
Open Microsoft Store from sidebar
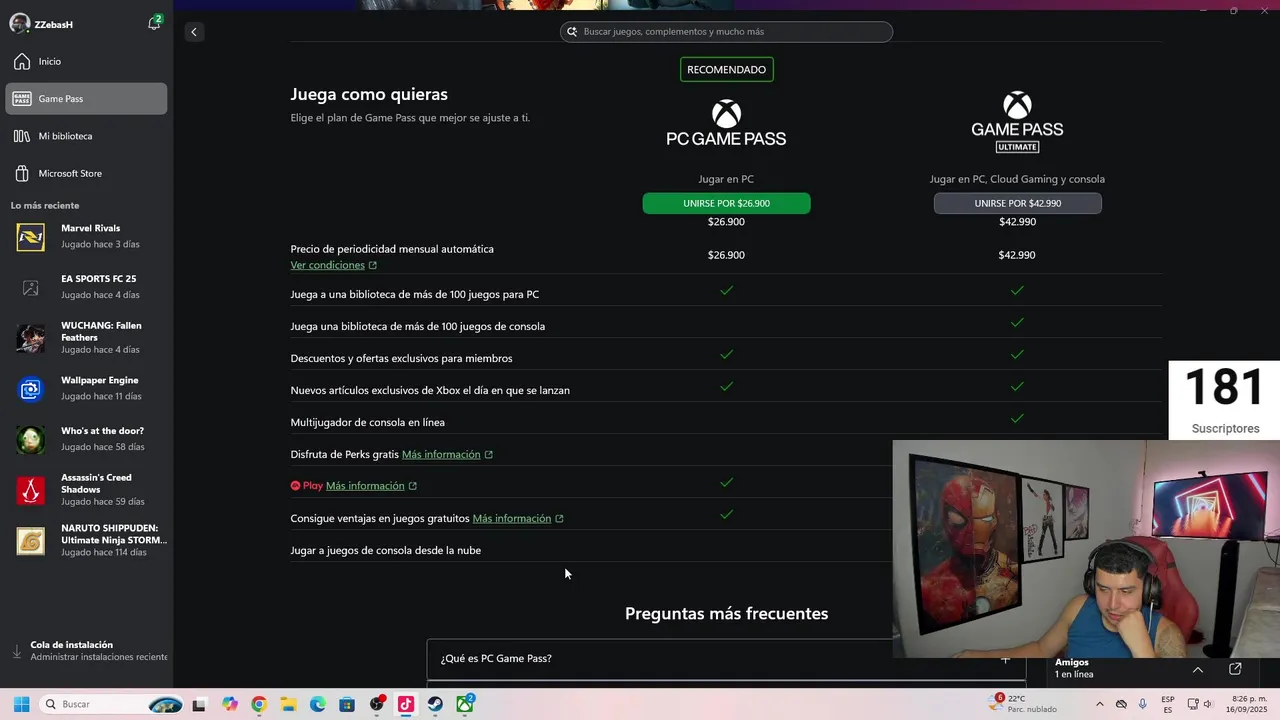click(86, 173)
